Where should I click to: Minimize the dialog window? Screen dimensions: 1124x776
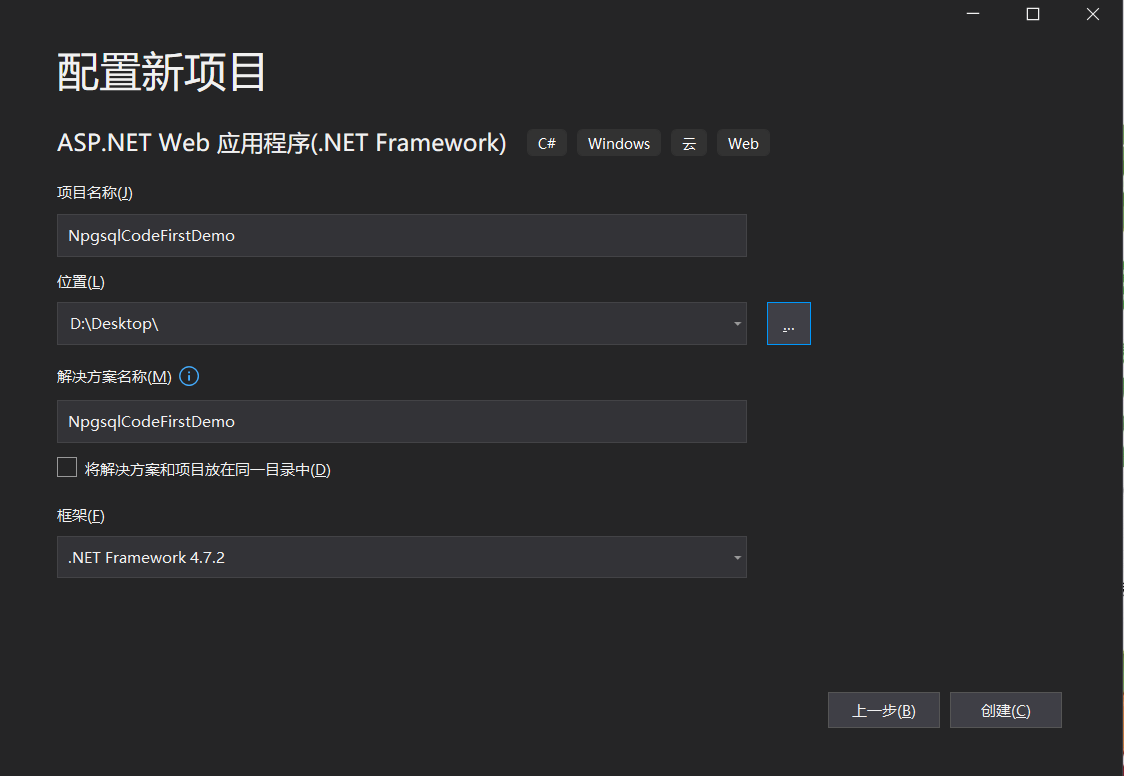[973, 14]
